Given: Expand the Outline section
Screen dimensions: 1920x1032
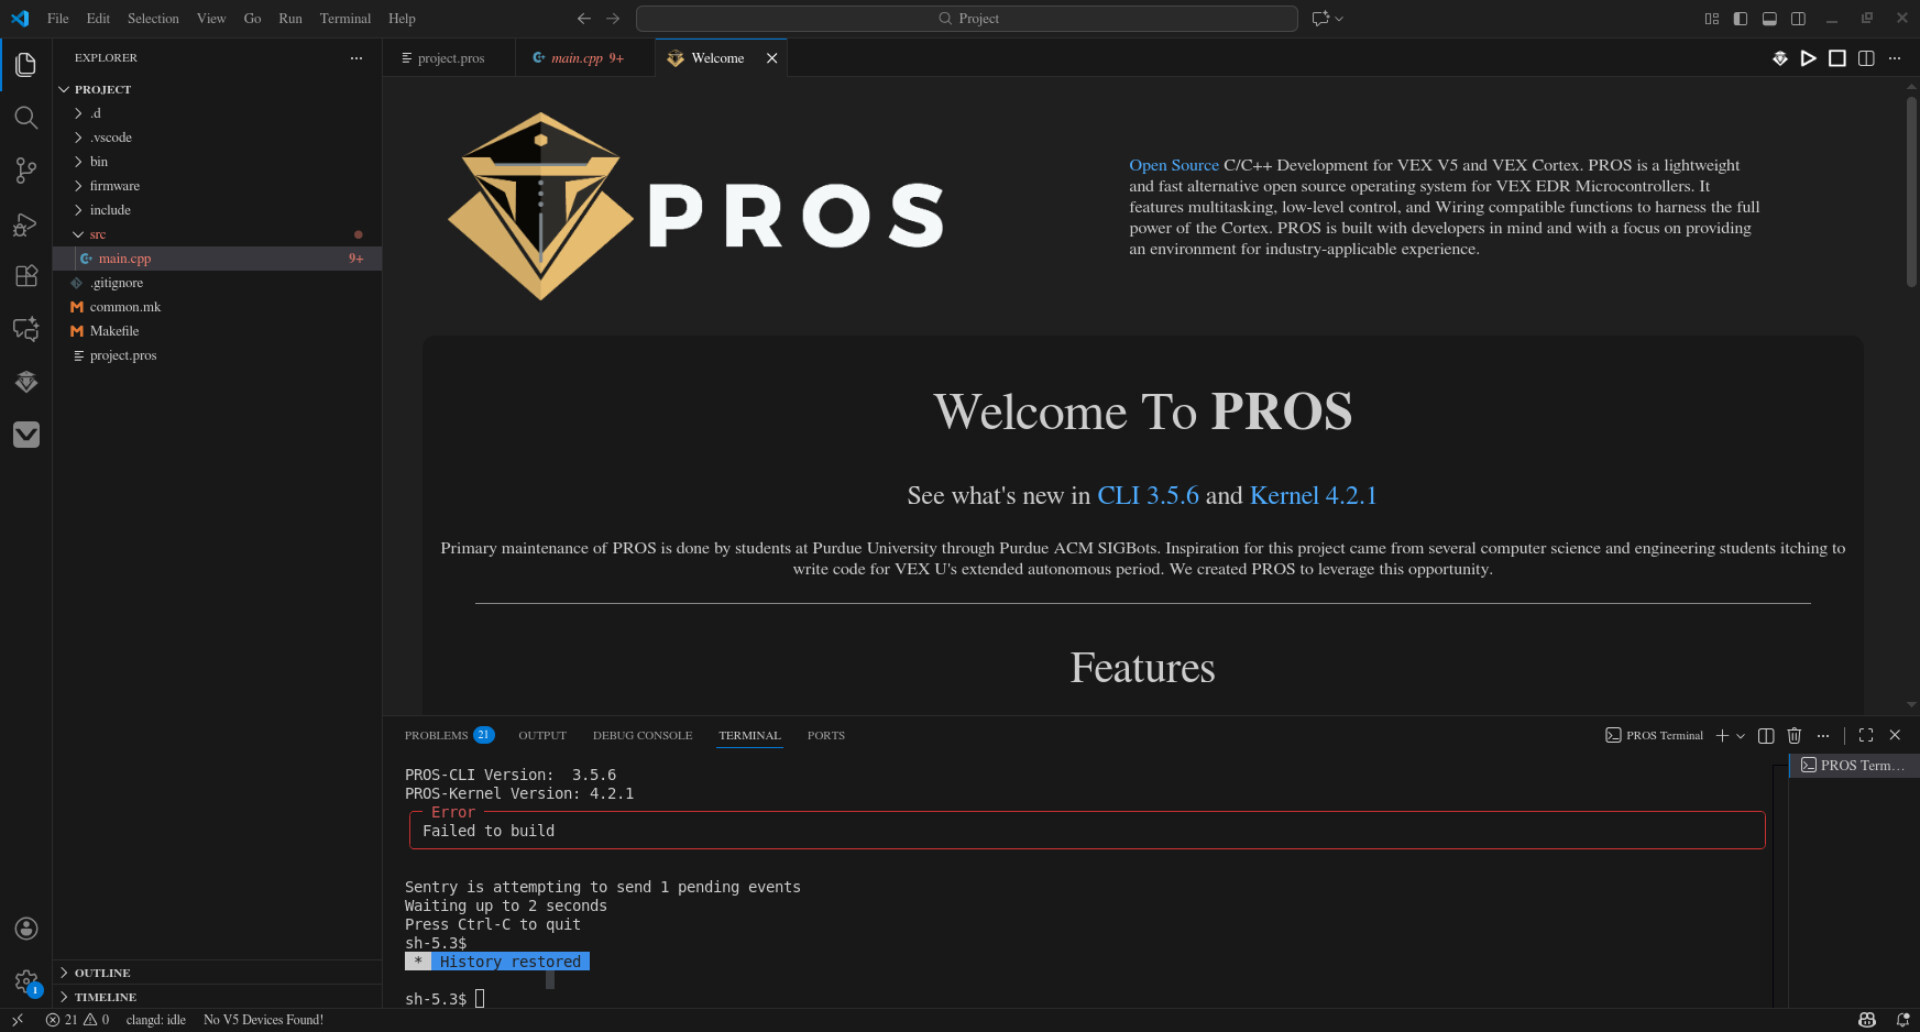Looking at the screenshot, I should 102,973.
